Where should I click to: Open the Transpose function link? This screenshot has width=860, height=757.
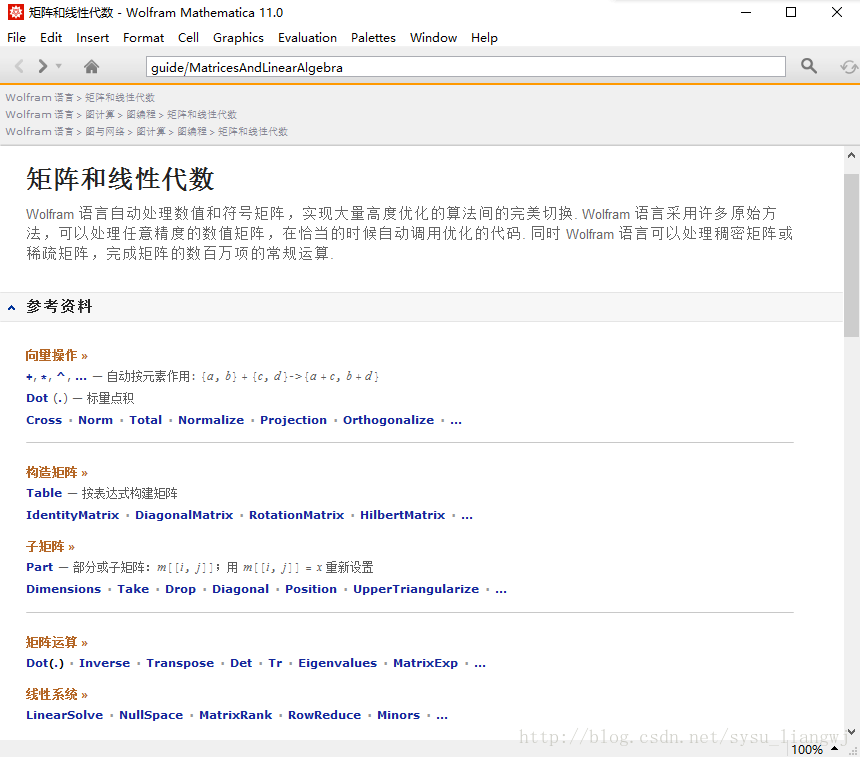pyautogui.click(x=180, y=663)
